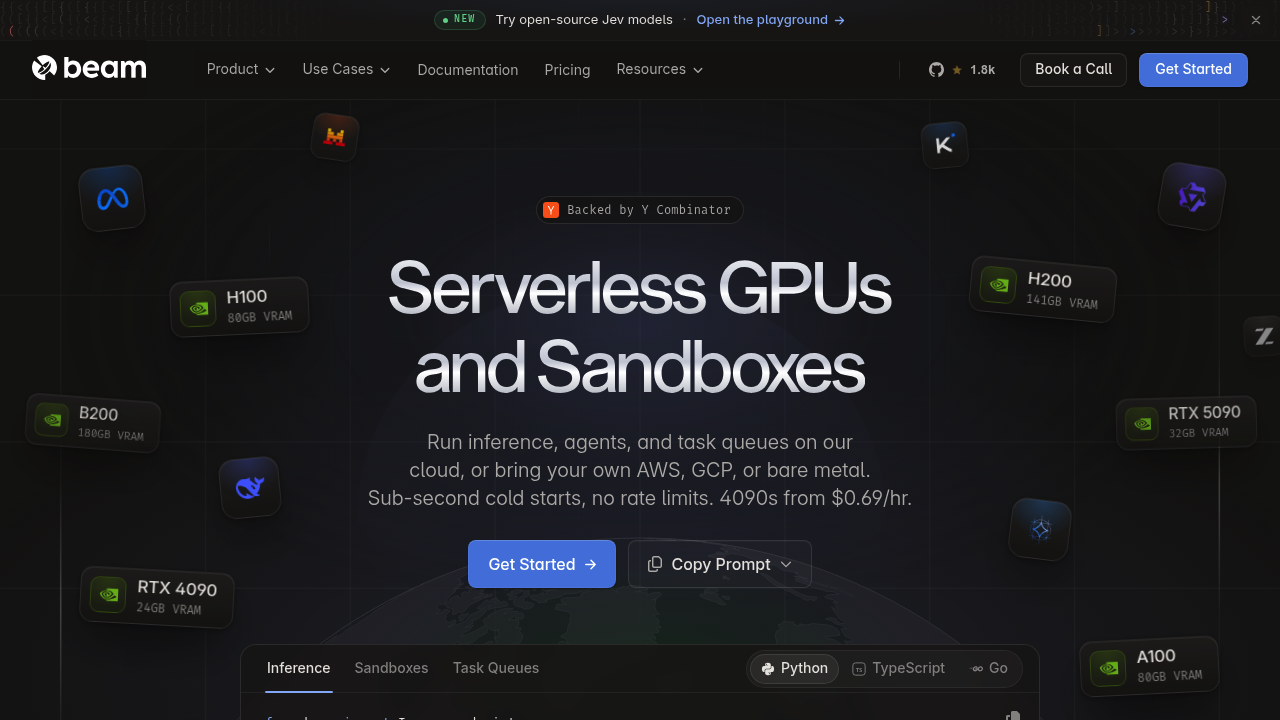This screenshot has width=1280, height=720.
Task: Click the Backed by Y Combinator text
Action: pos(649,210)
